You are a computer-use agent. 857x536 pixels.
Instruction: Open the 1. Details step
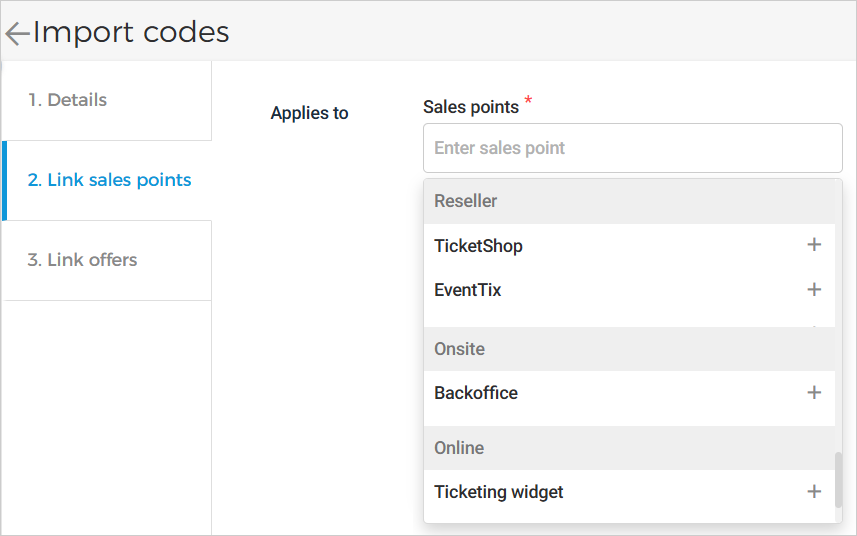point(67,100)
